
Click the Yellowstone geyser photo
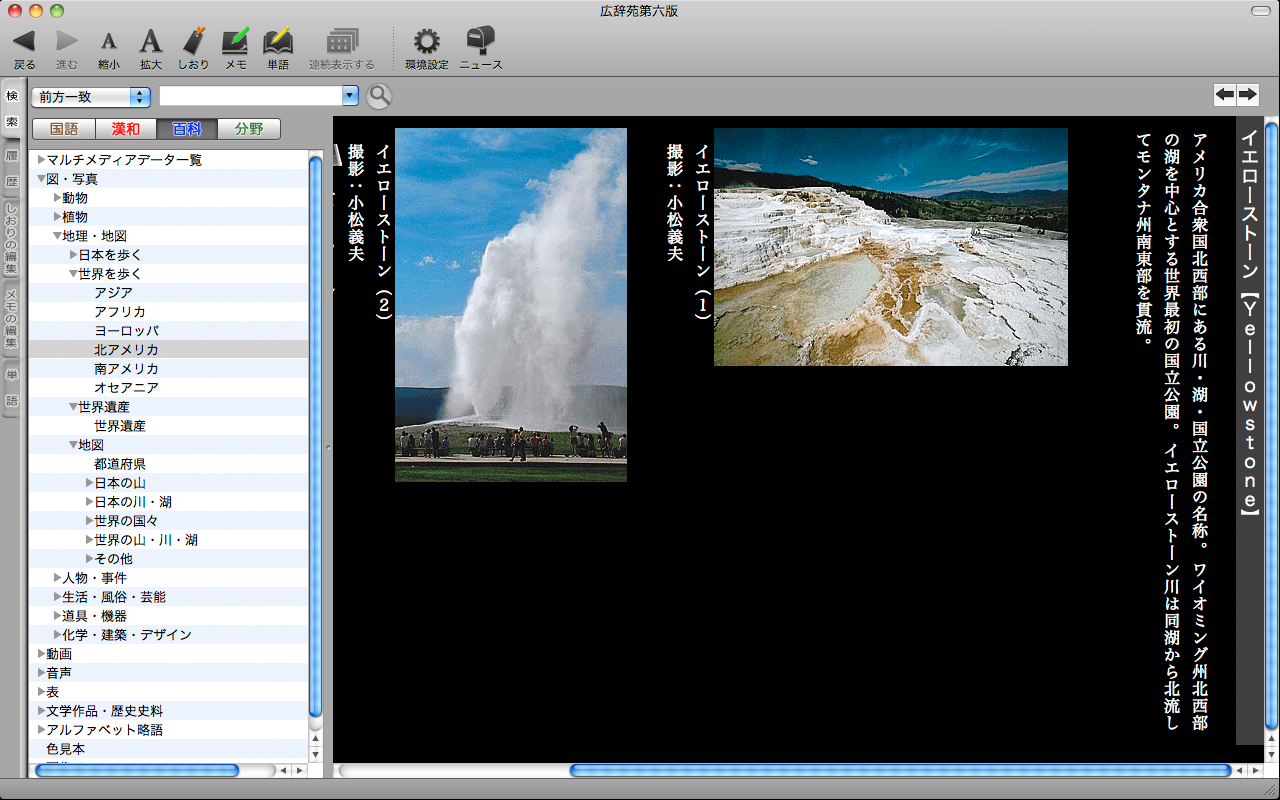tap(510, 305)
